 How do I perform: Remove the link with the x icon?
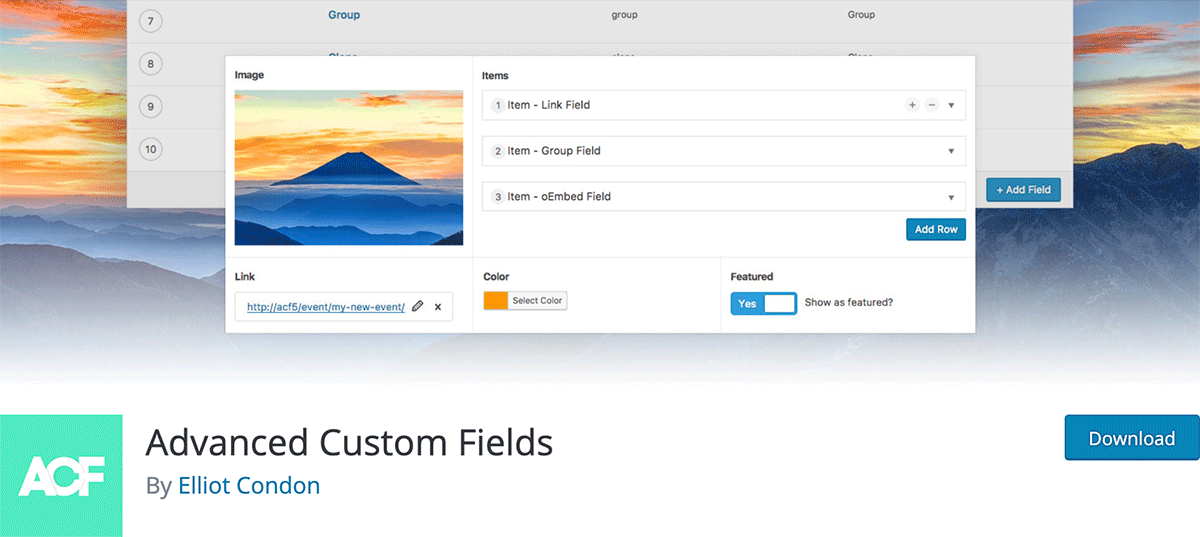tap(438, 307)
